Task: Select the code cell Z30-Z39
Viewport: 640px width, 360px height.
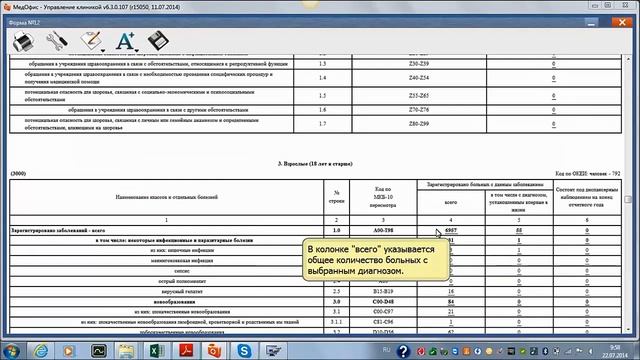Action: [419, 64]
